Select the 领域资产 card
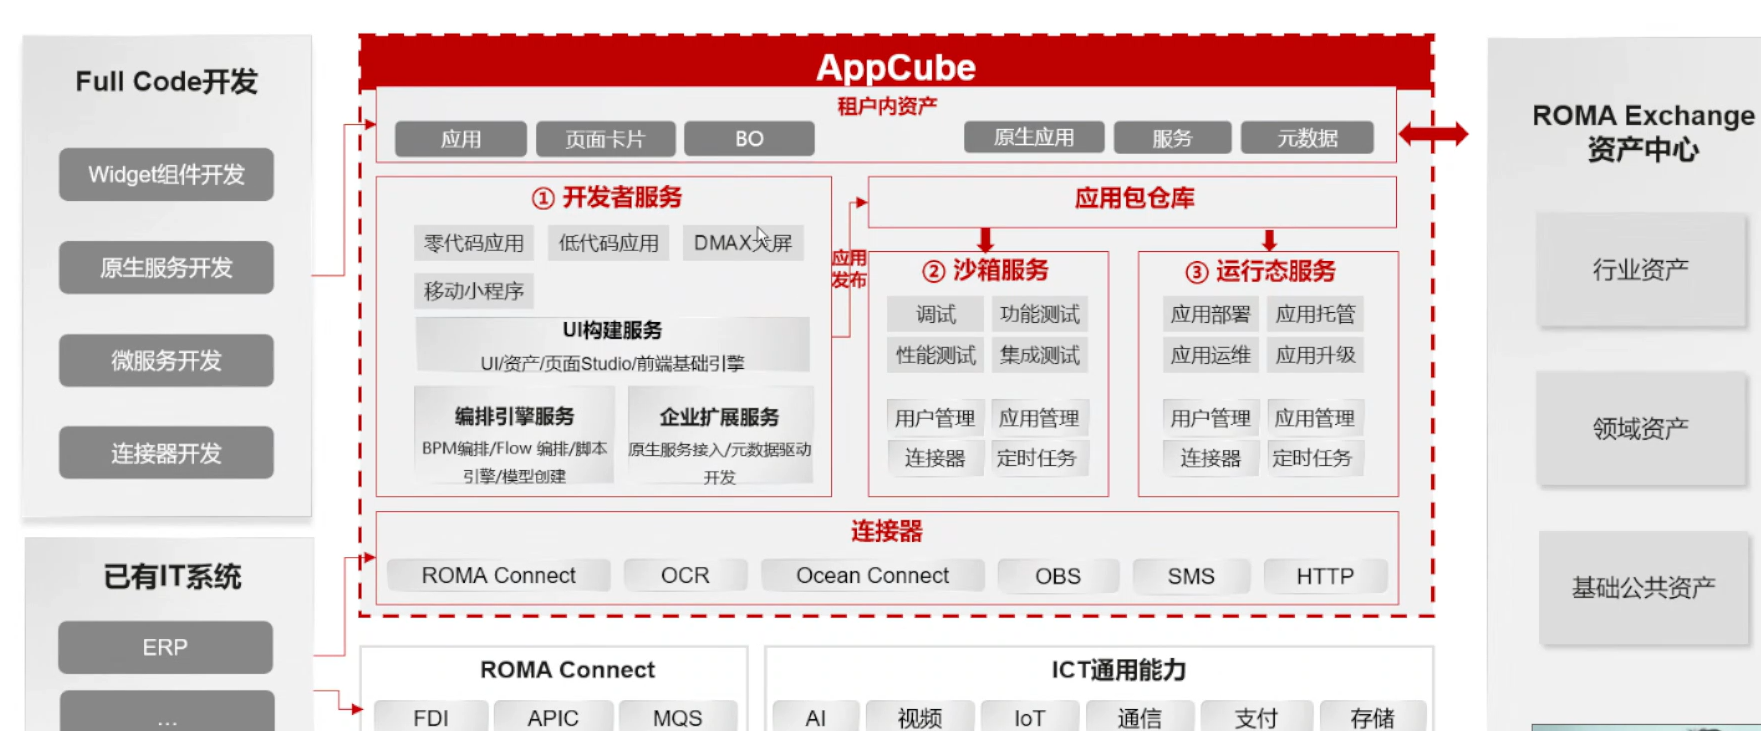1761x731 pixels. point(1641,428)
